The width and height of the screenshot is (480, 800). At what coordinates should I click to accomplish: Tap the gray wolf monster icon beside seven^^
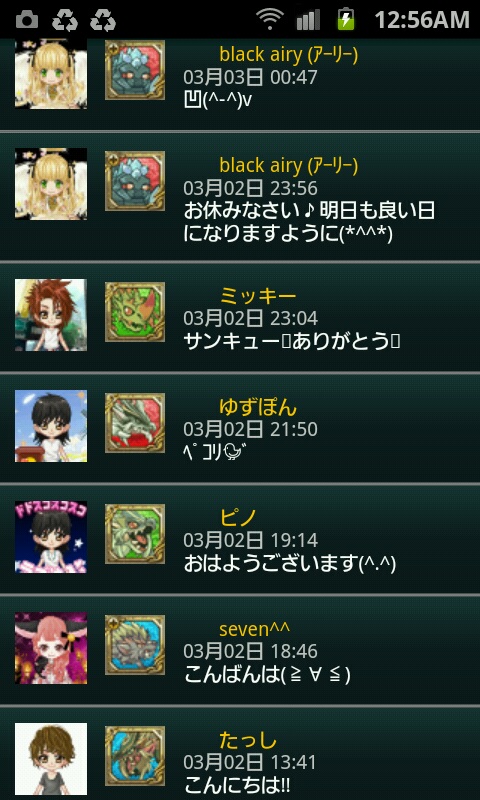pos(135,644)
